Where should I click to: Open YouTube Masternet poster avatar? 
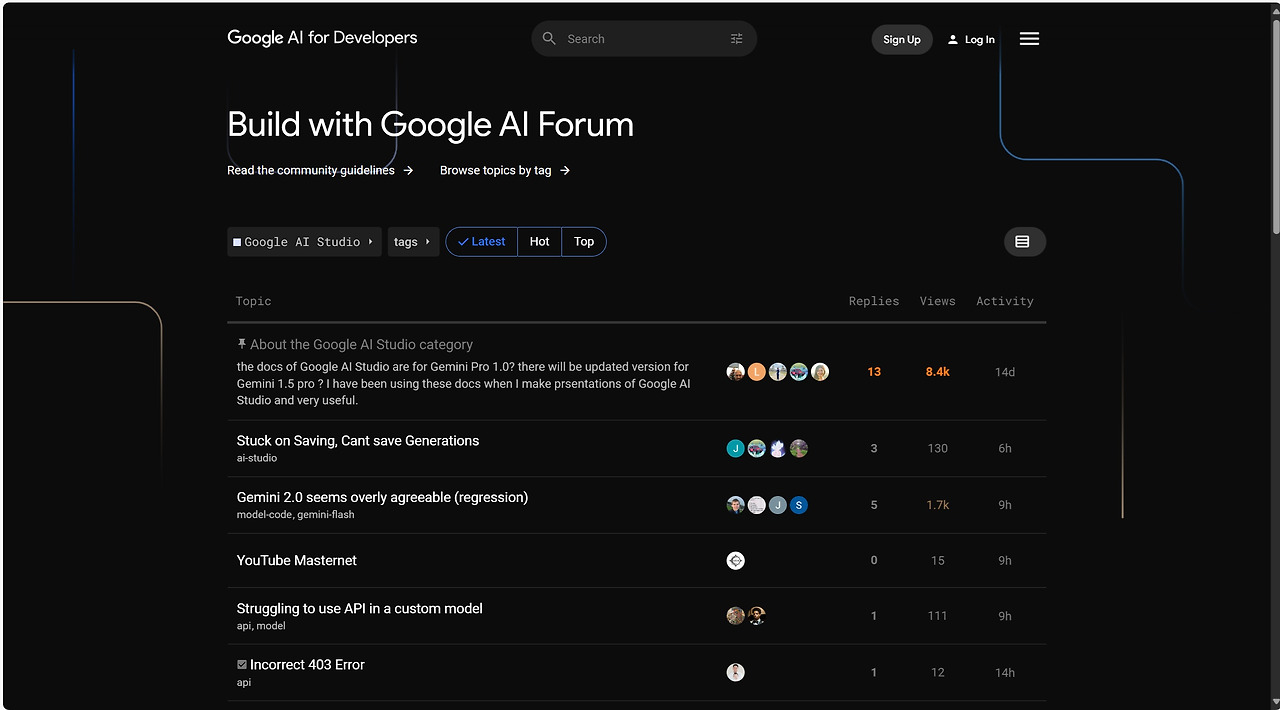[736, 561]
